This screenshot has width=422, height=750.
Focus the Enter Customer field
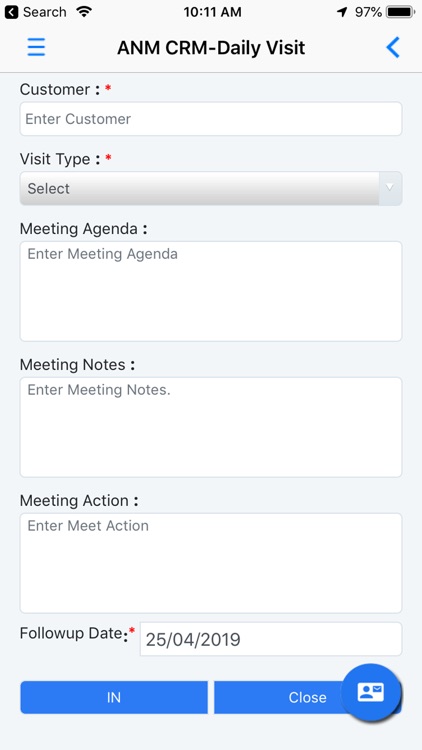(x=211, y=119)
